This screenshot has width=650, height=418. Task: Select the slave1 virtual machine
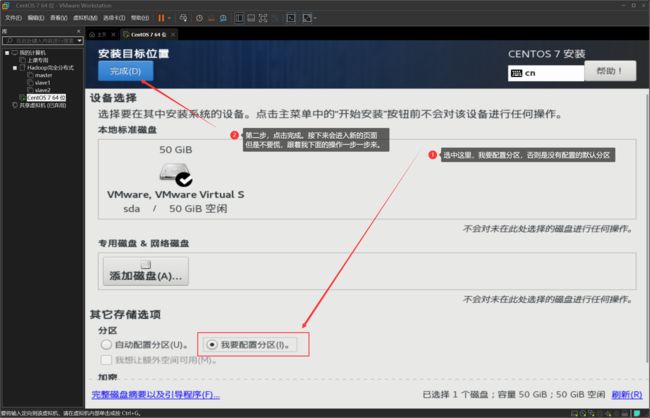(x=43, y=83)
